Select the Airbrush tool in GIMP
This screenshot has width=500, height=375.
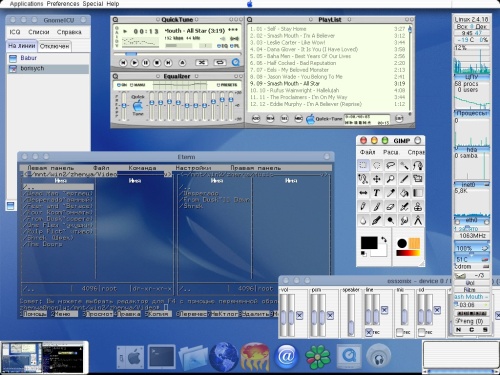[404, 206]
